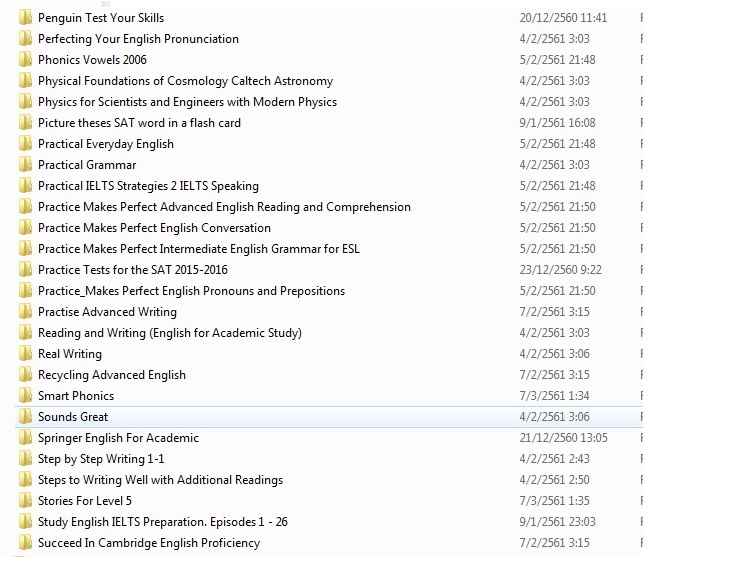Click date 20/12/2560 11:41
The height and width of the screenshot is (572, 749).
point(563,18)
